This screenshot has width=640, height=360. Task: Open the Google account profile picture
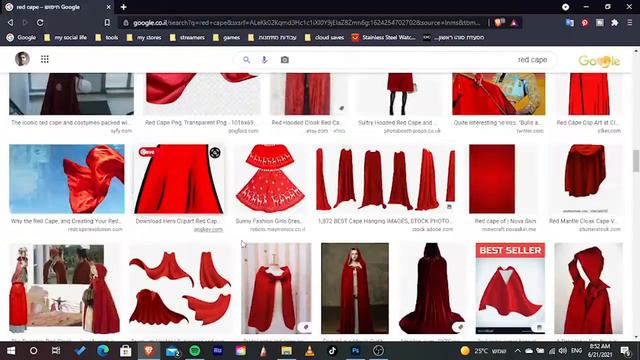pyautogui.click(x=22, y=59)
